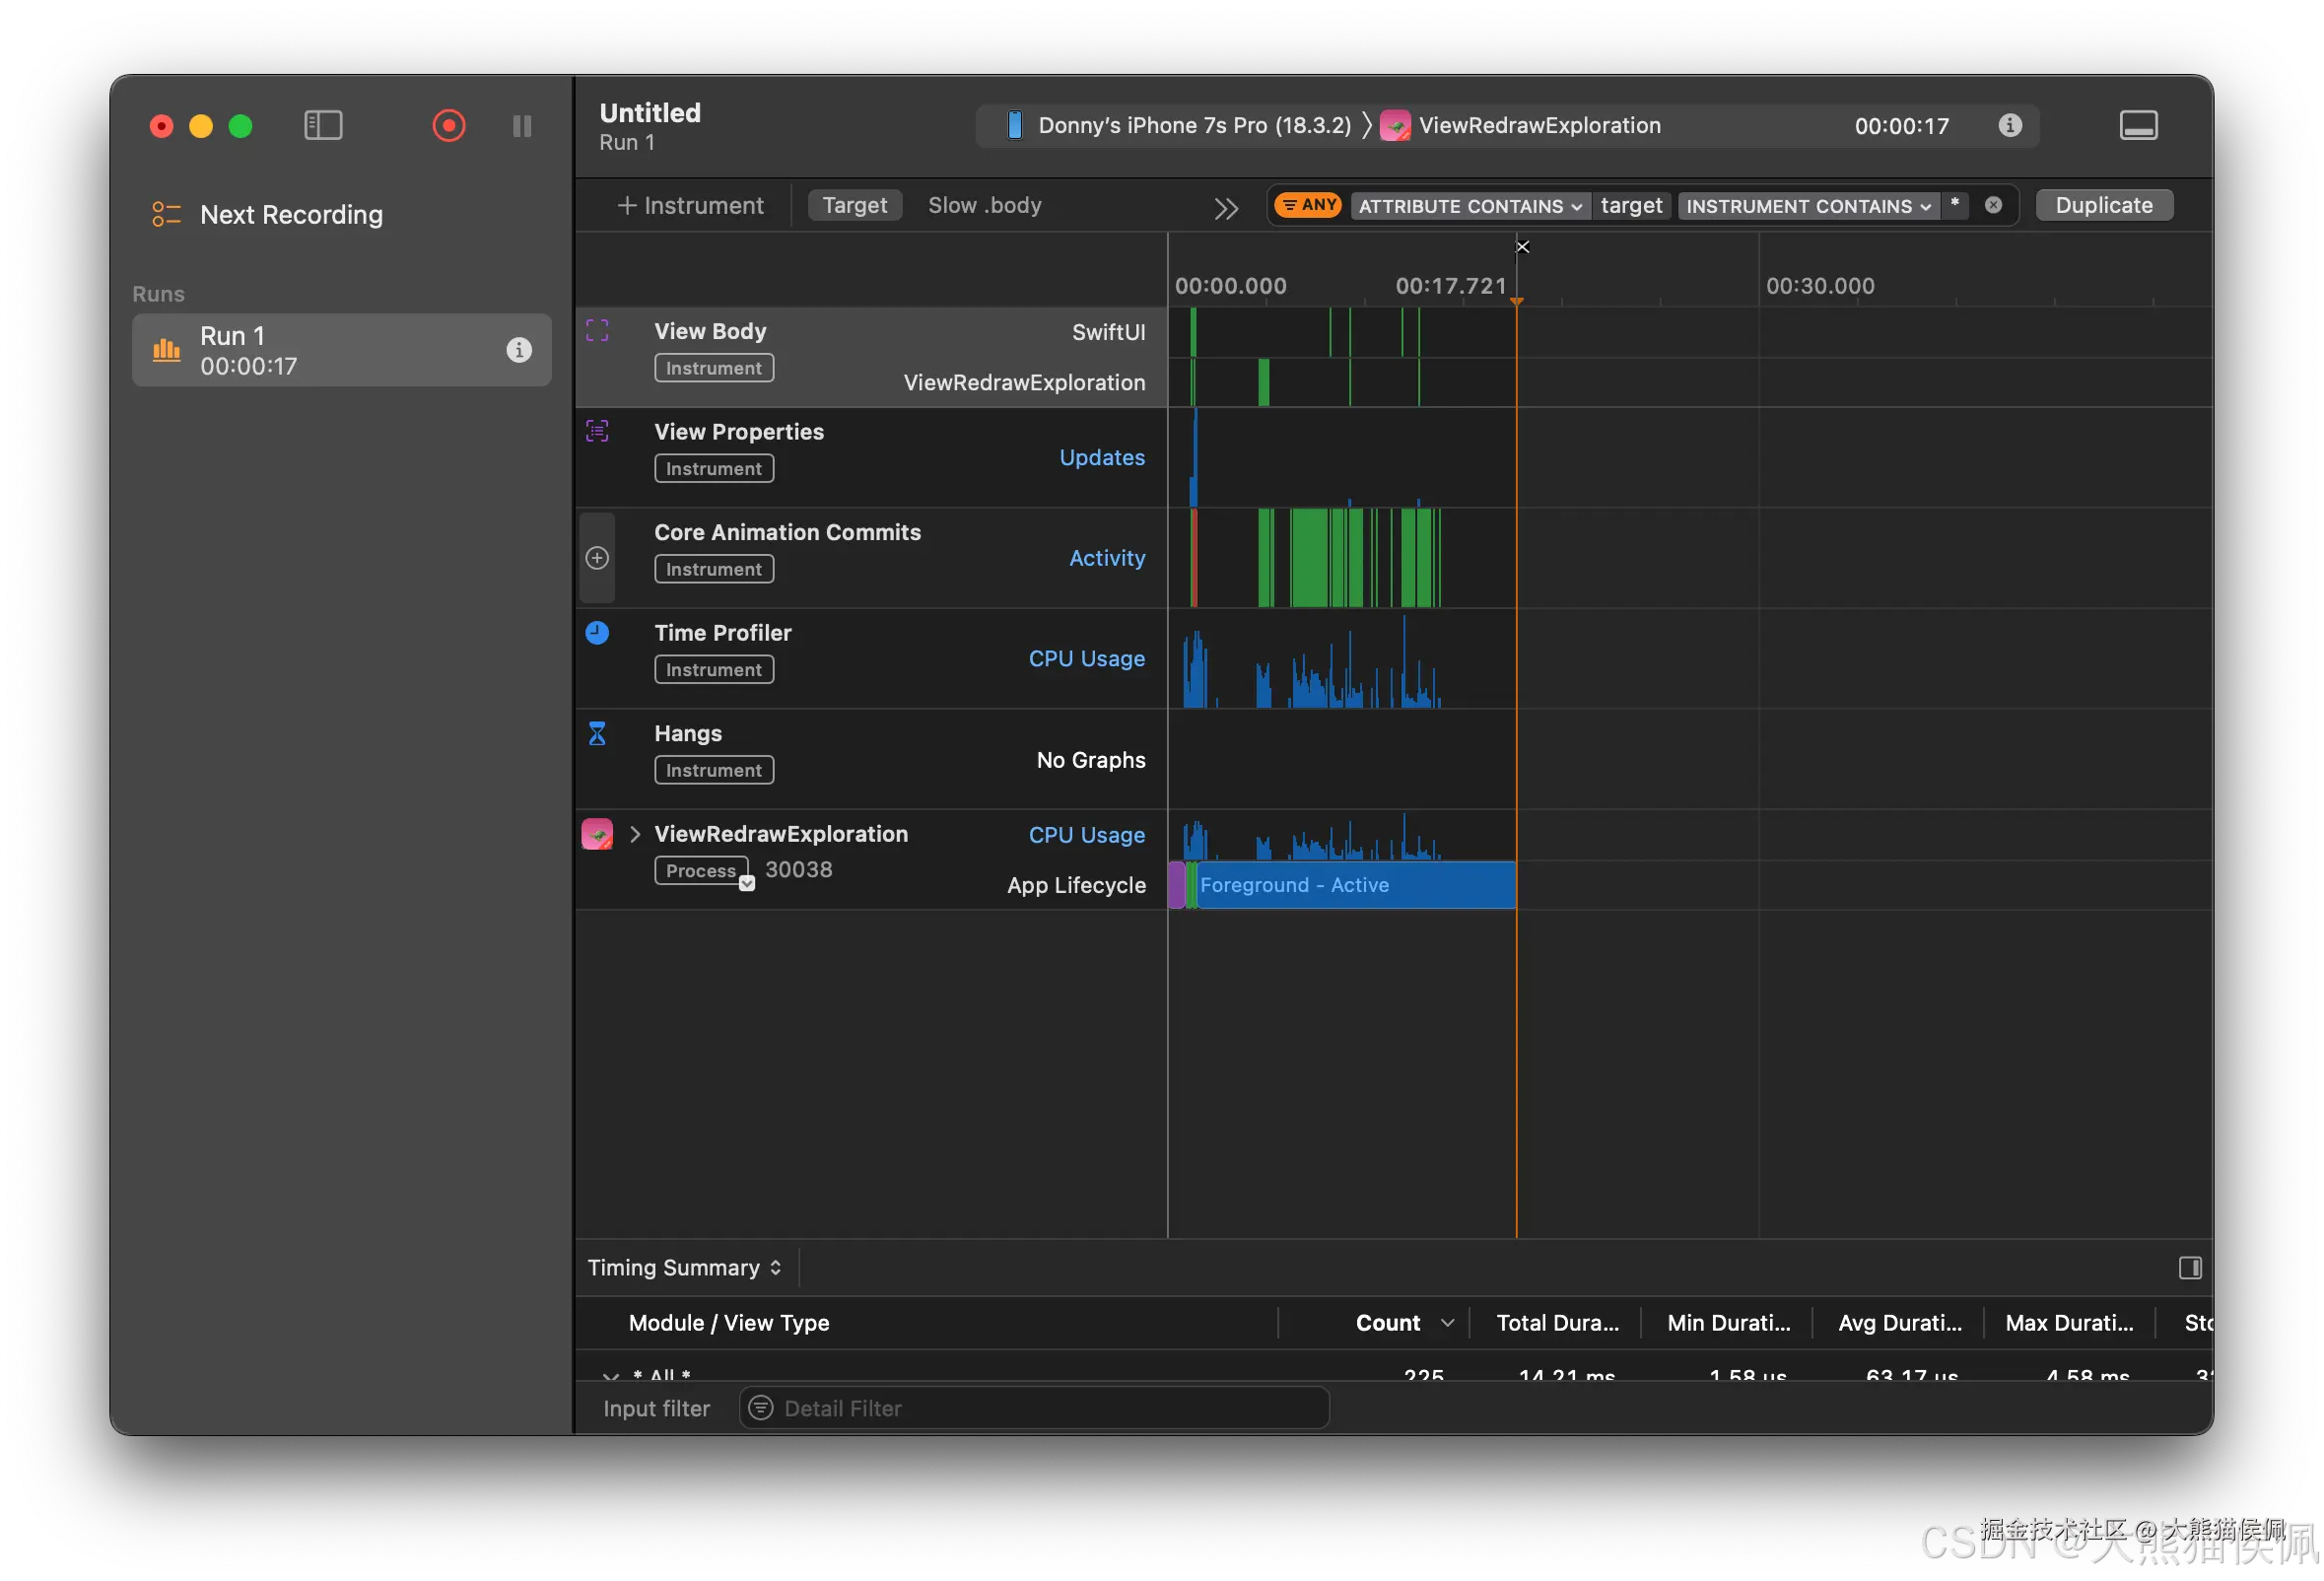This screenshot has height=1581, width=2324.
Task: Clear the track filter with the x icon
Action: (x=1993, y=205)
